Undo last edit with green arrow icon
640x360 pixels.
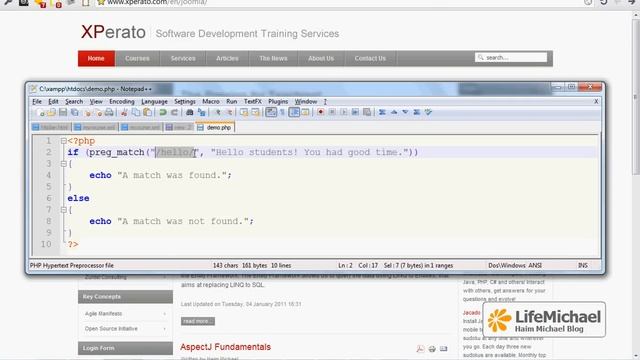[x=162, y=112]
